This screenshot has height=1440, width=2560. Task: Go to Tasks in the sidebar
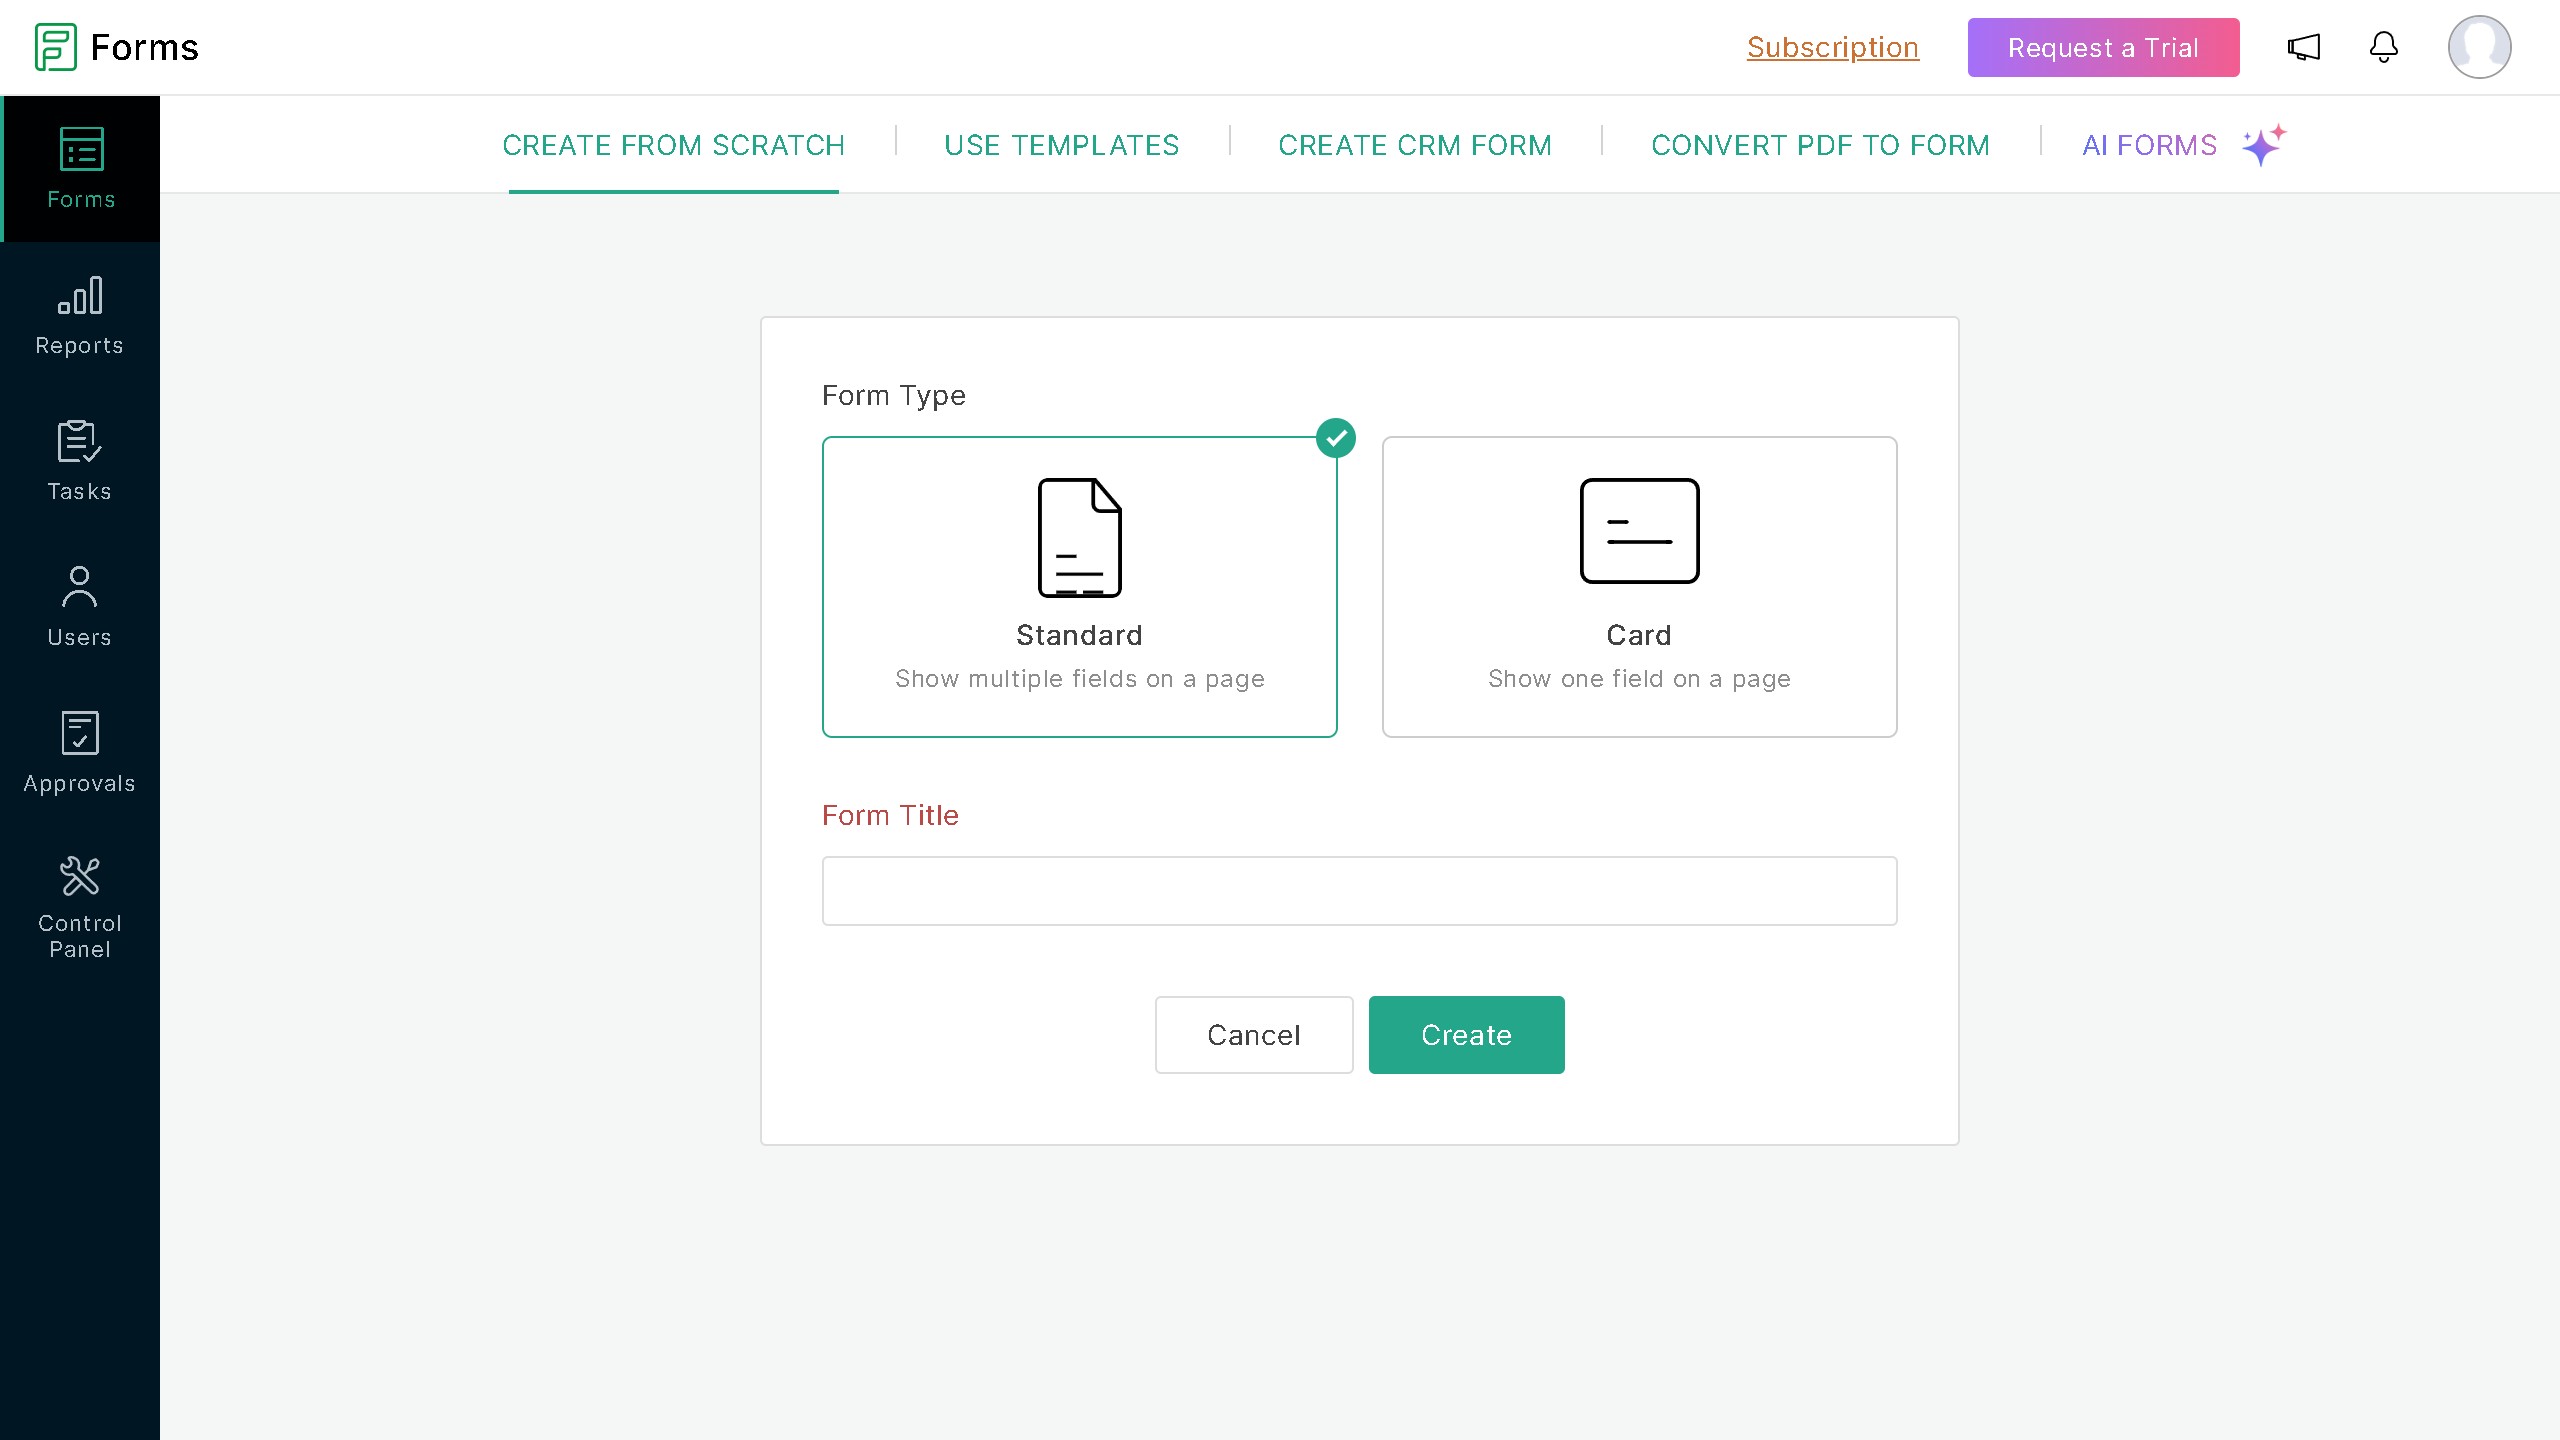(80, 461)
